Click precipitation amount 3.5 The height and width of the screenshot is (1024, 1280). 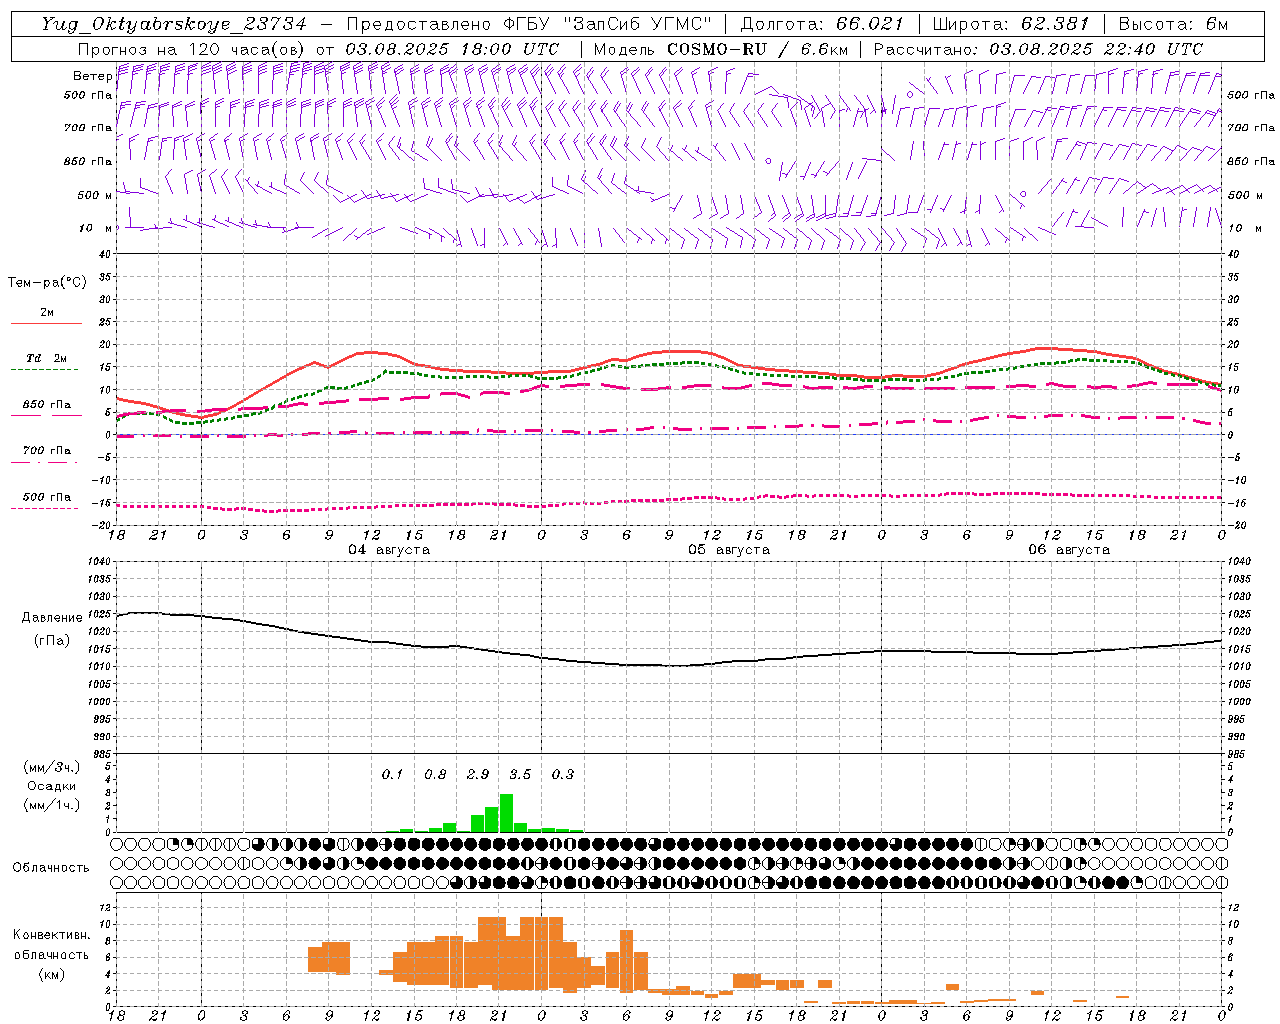tap(520, 774)
